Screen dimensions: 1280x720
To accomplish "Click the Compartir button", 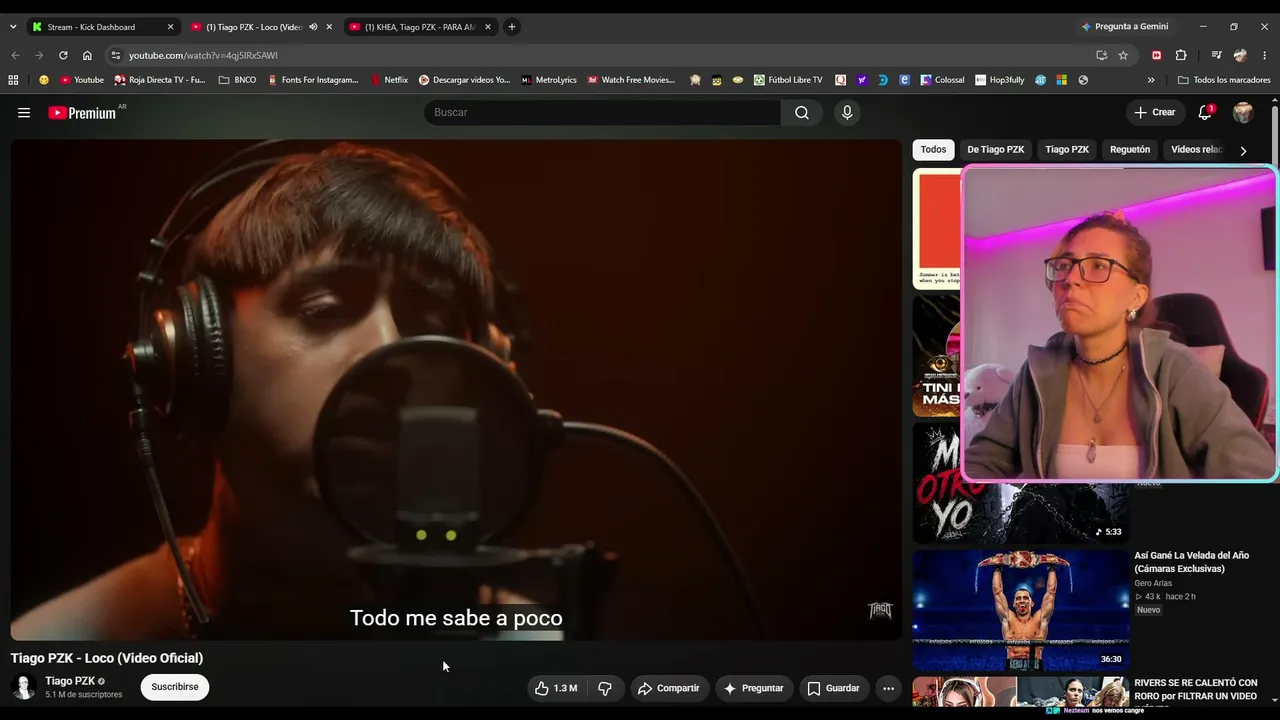I will pyautogui.click(x=669, y=688).
